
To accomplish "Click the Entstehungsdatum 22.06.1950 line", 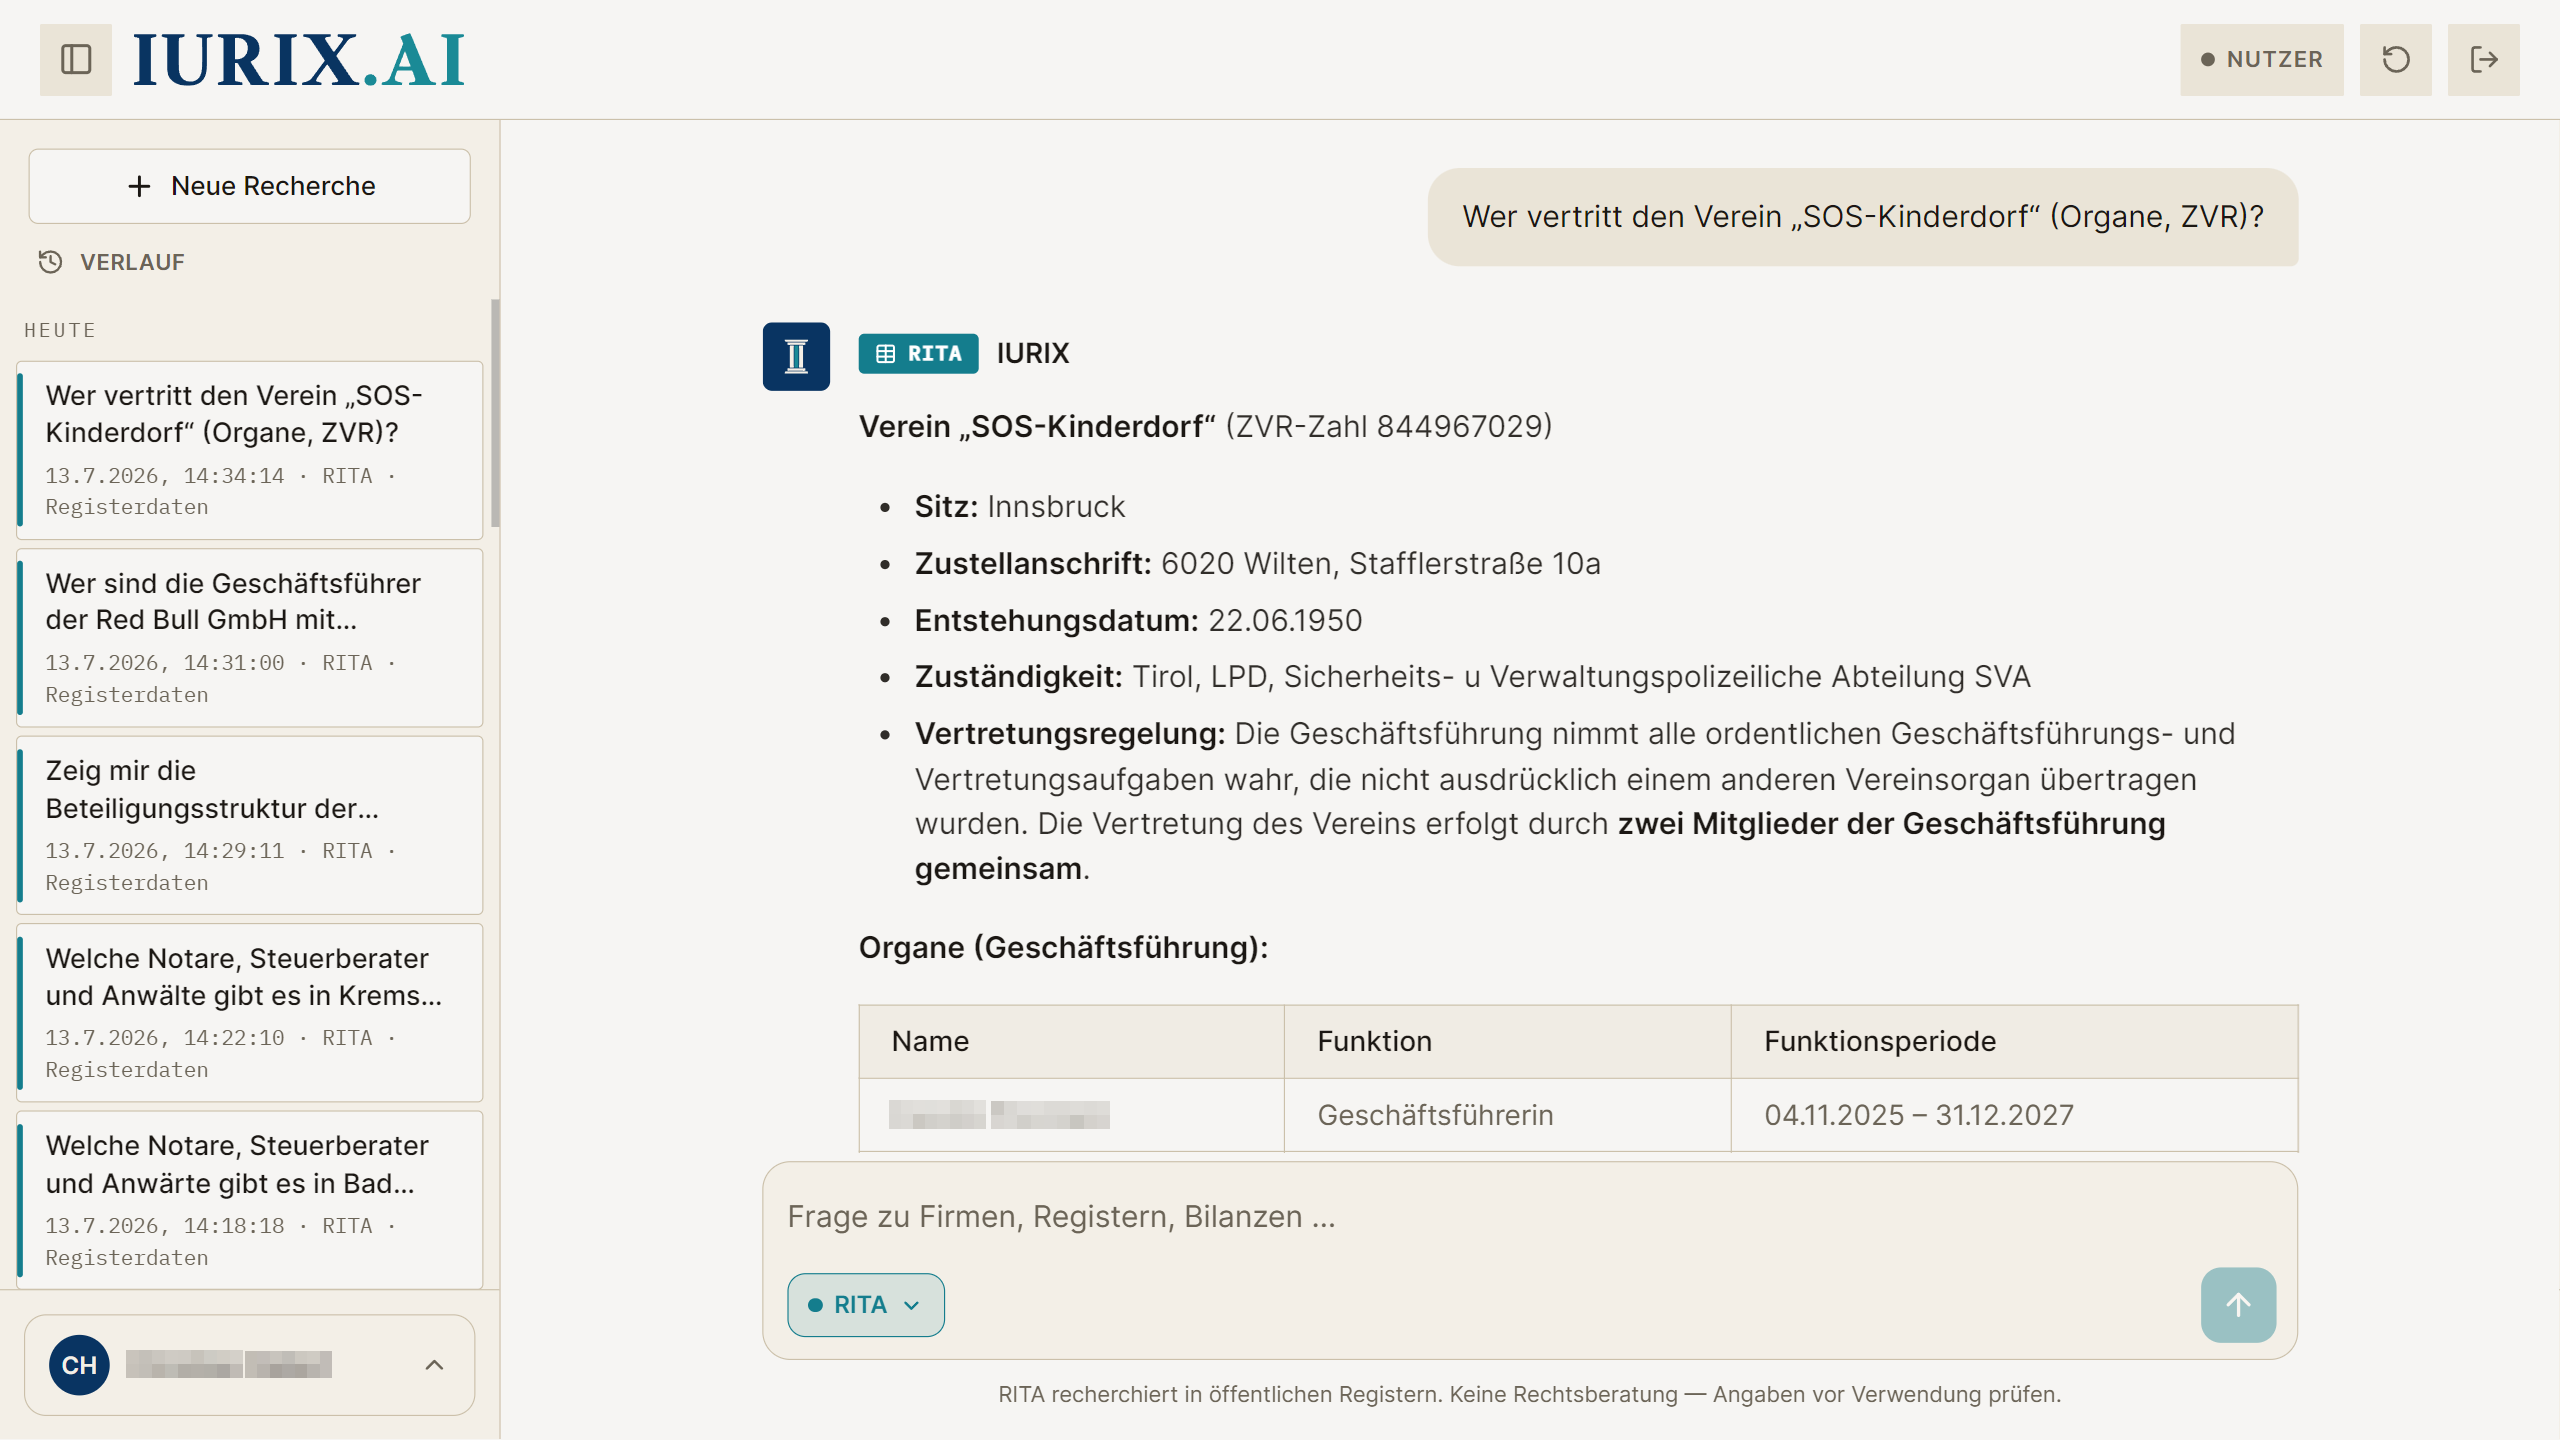I will click(1138, 621).
